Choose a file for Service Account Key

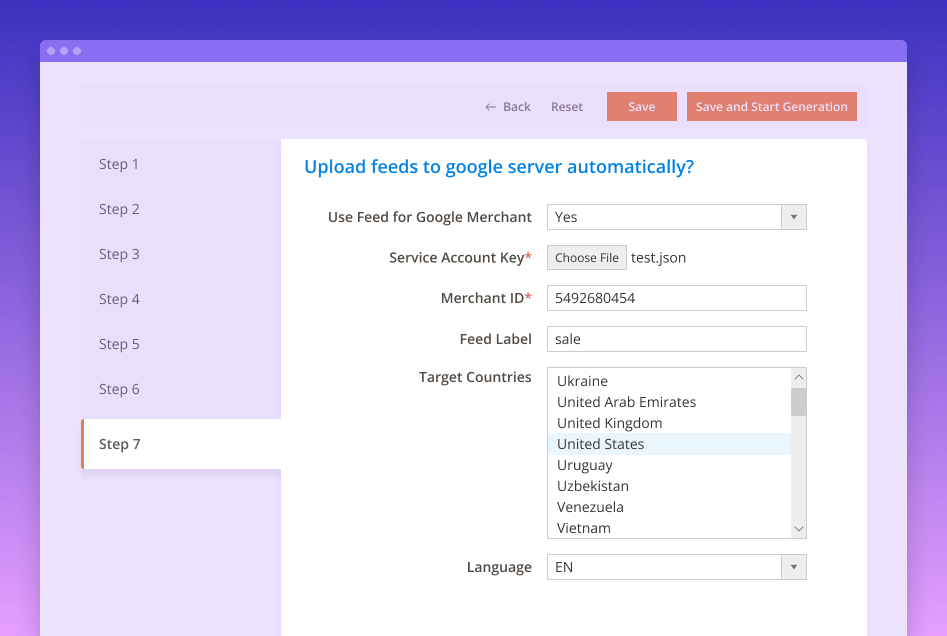coord(587,257)
